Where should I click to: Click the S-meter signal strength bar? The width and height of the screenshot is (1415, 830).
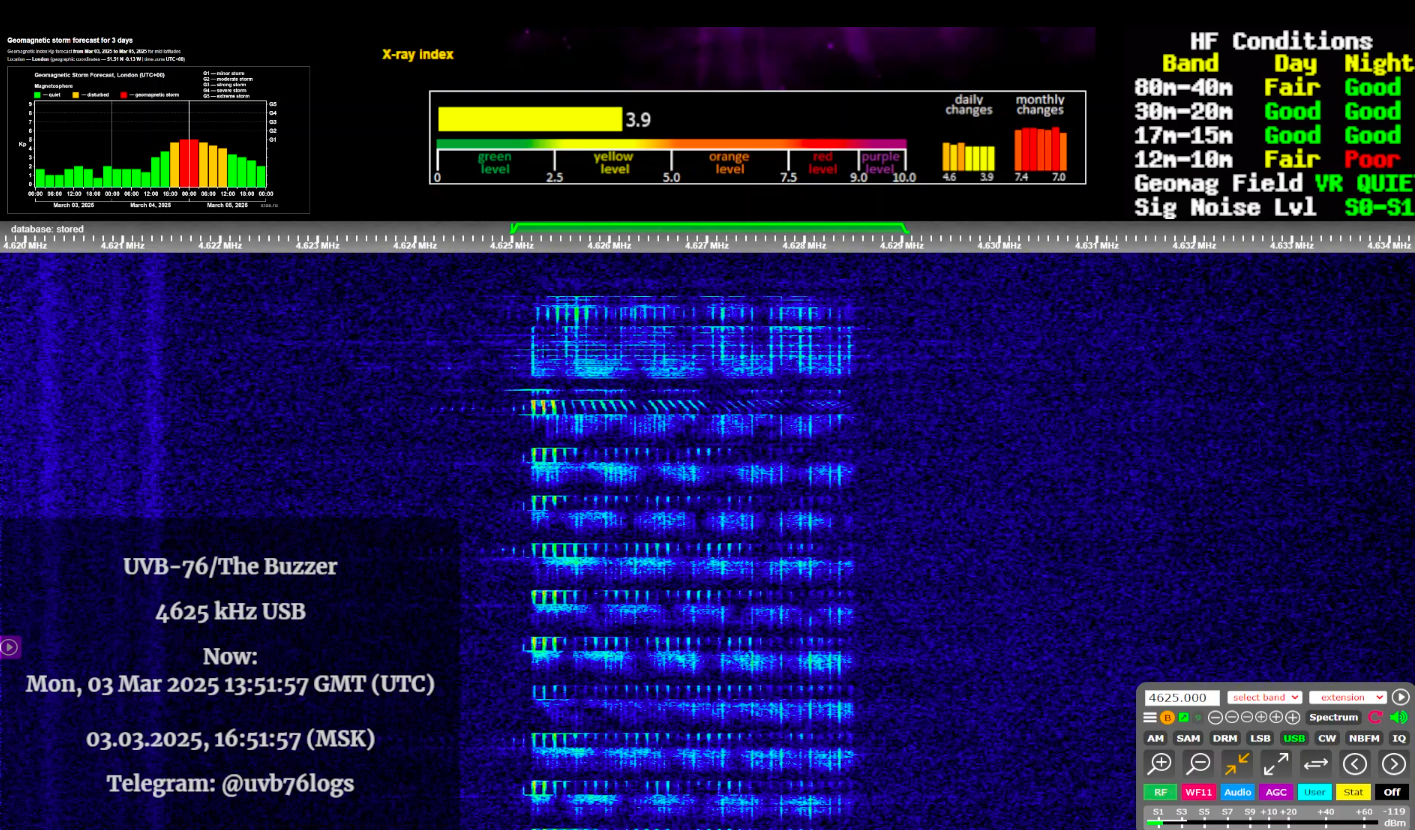tap(1262, 822)
